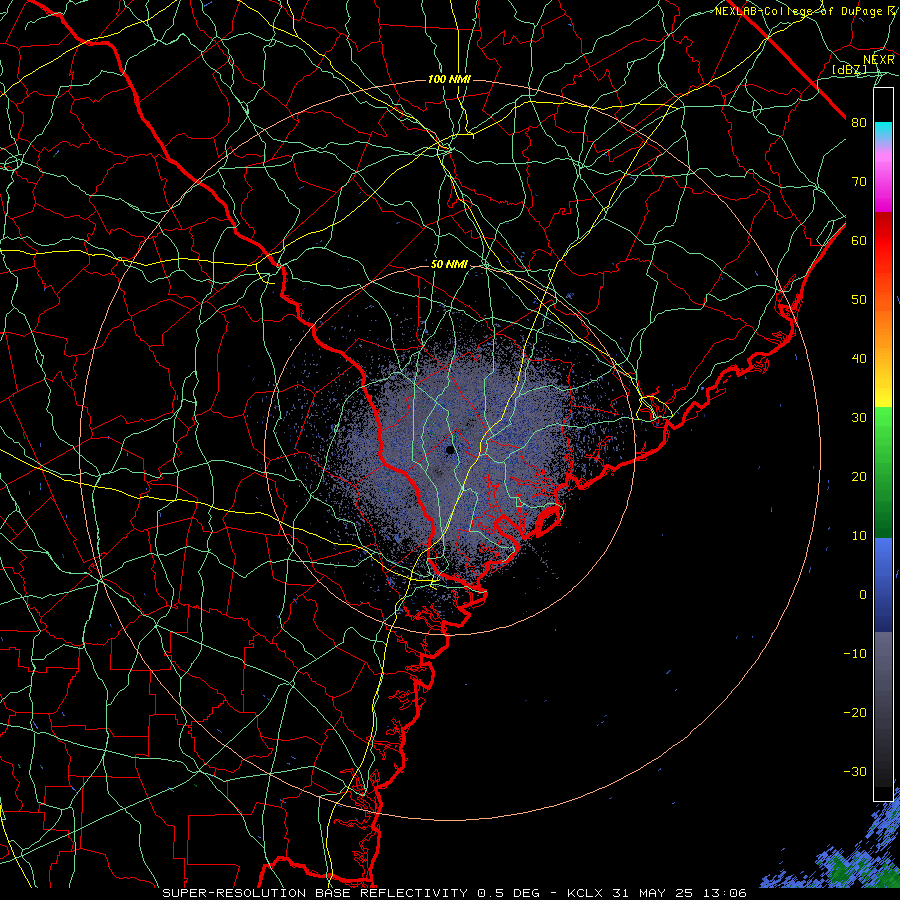Click the blue segment of the reflectivity color bar
The width and height of the screenshot is (900, 900).
click(x=883, y=584)
